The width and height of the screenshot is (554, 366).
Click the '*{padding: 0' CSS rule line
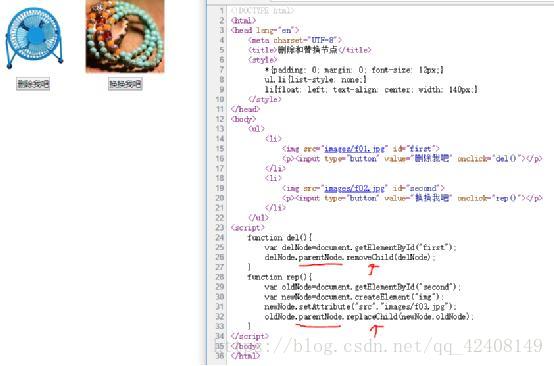[x=354, y=70]
